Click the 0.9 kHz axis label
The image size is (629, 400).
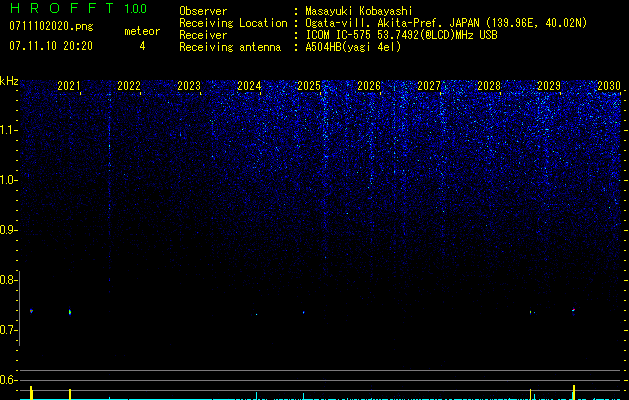8,230
